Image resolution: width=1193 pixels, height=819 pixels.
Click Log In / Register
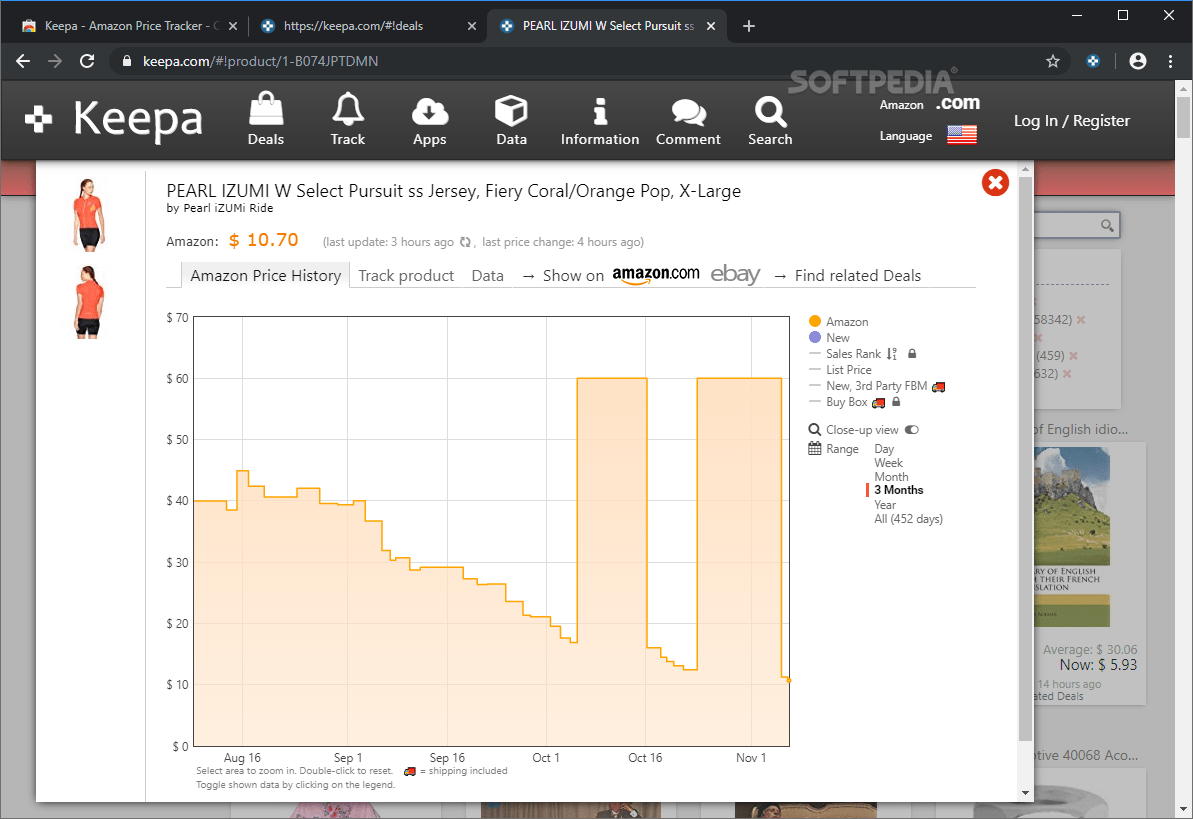point(1071,120)
